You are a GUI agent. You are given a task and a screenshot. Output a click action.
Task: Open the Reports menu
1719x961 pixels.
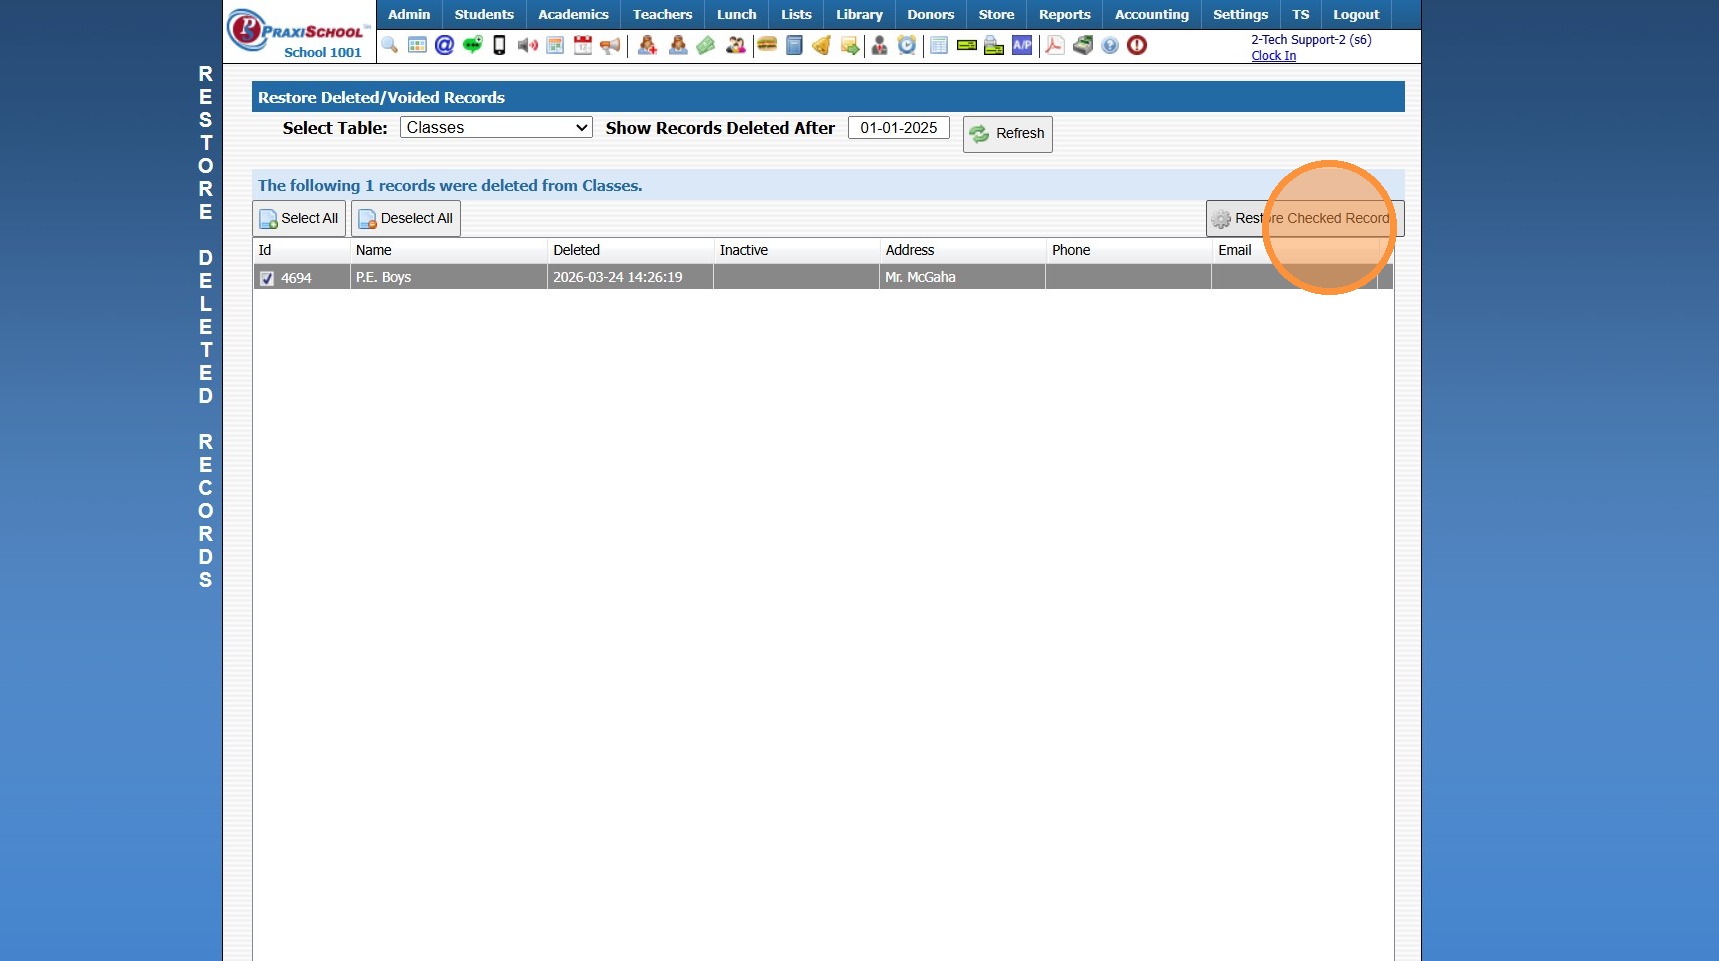tap(1065, 14)
